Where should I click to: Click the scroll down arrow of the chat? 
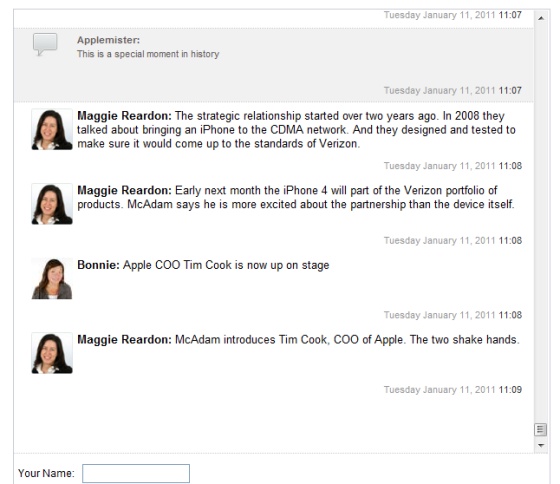coord(541,445)
